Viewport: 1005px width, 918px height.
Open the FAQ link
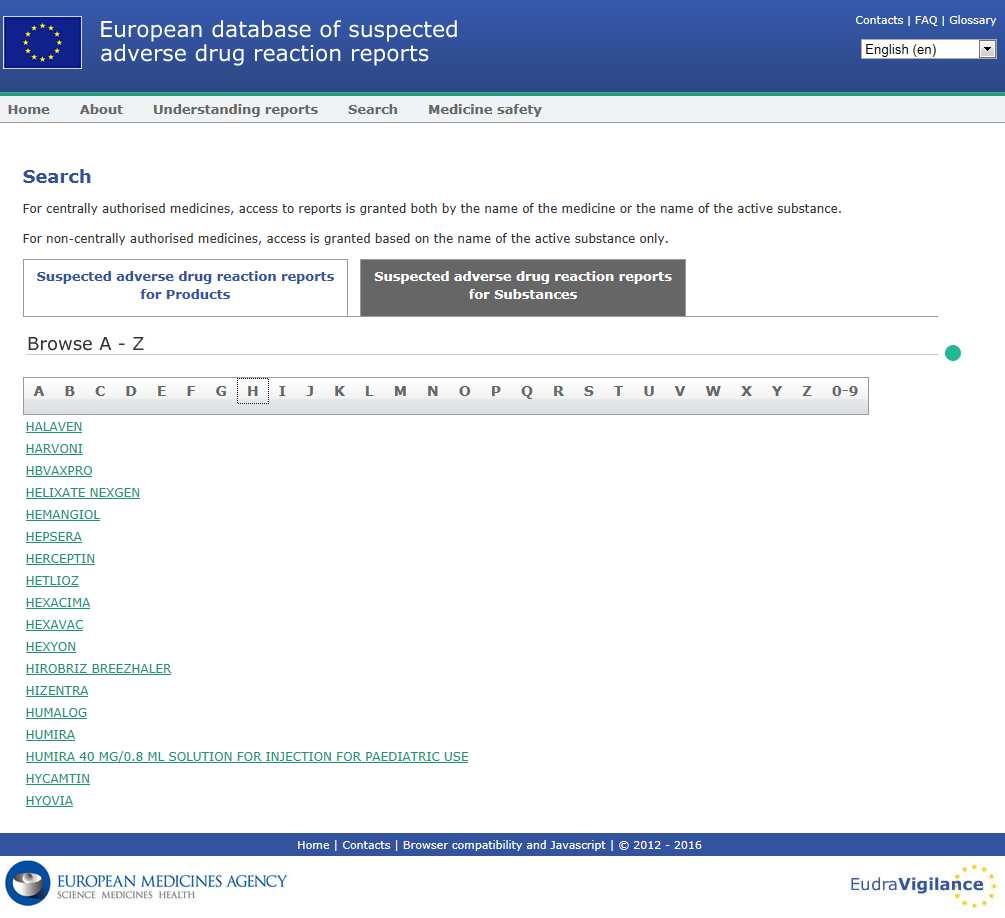point(926,20)
